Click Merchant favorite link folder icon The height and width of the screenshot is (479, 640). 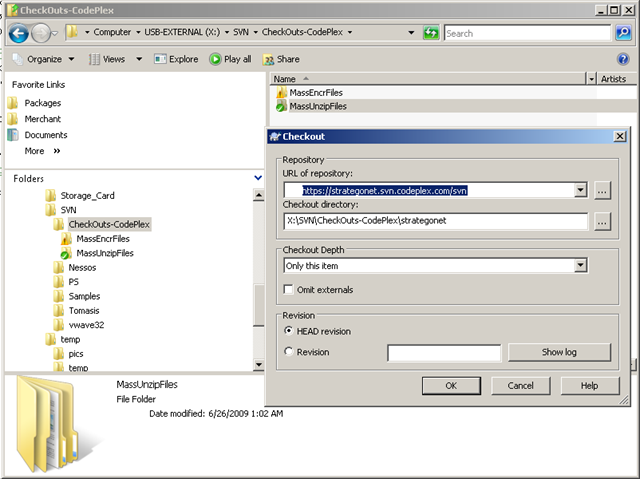pos(13,119)
